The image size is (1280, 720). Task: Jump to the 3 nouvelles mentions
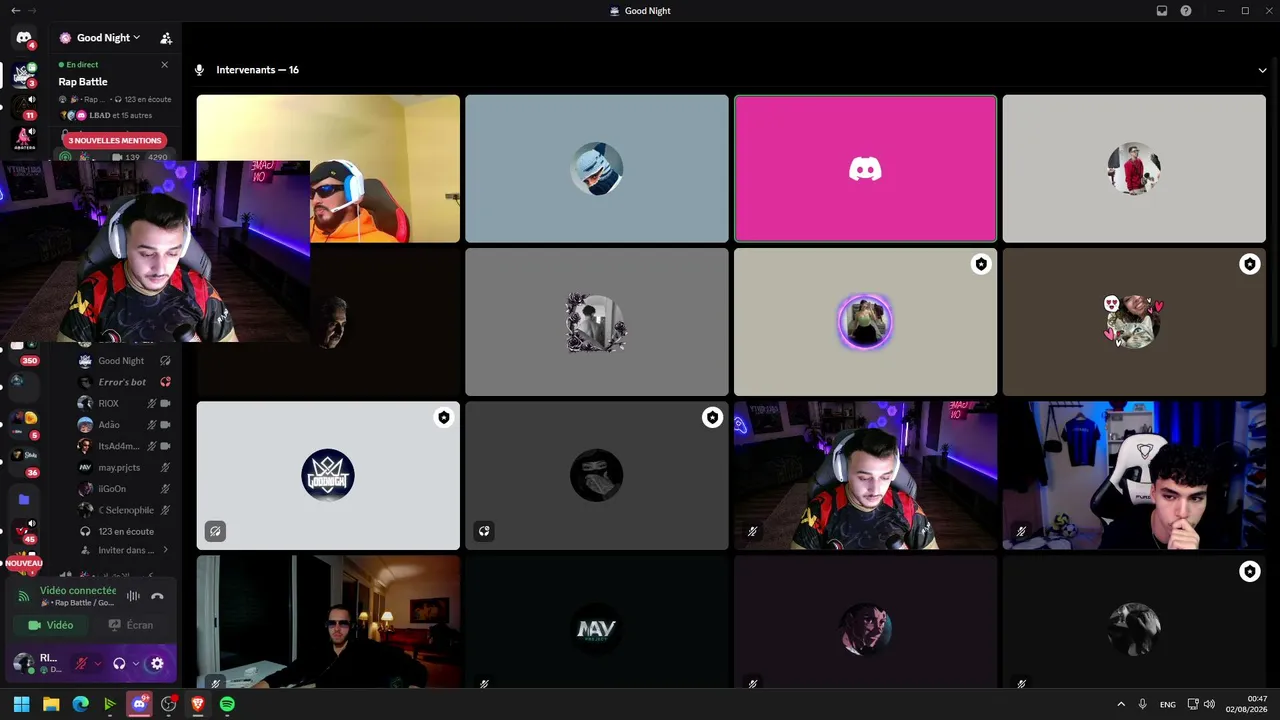(115, 141)
